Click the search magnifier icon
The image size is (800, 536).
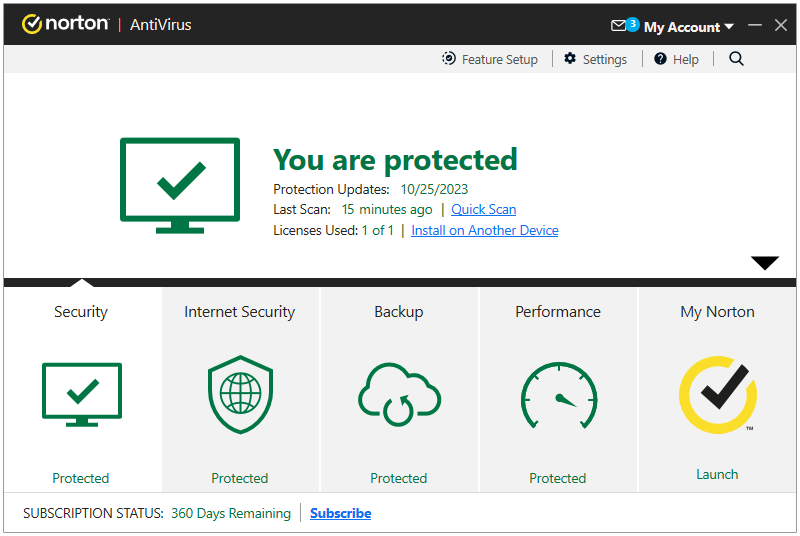pyautogui.click(x=736, y=59)
